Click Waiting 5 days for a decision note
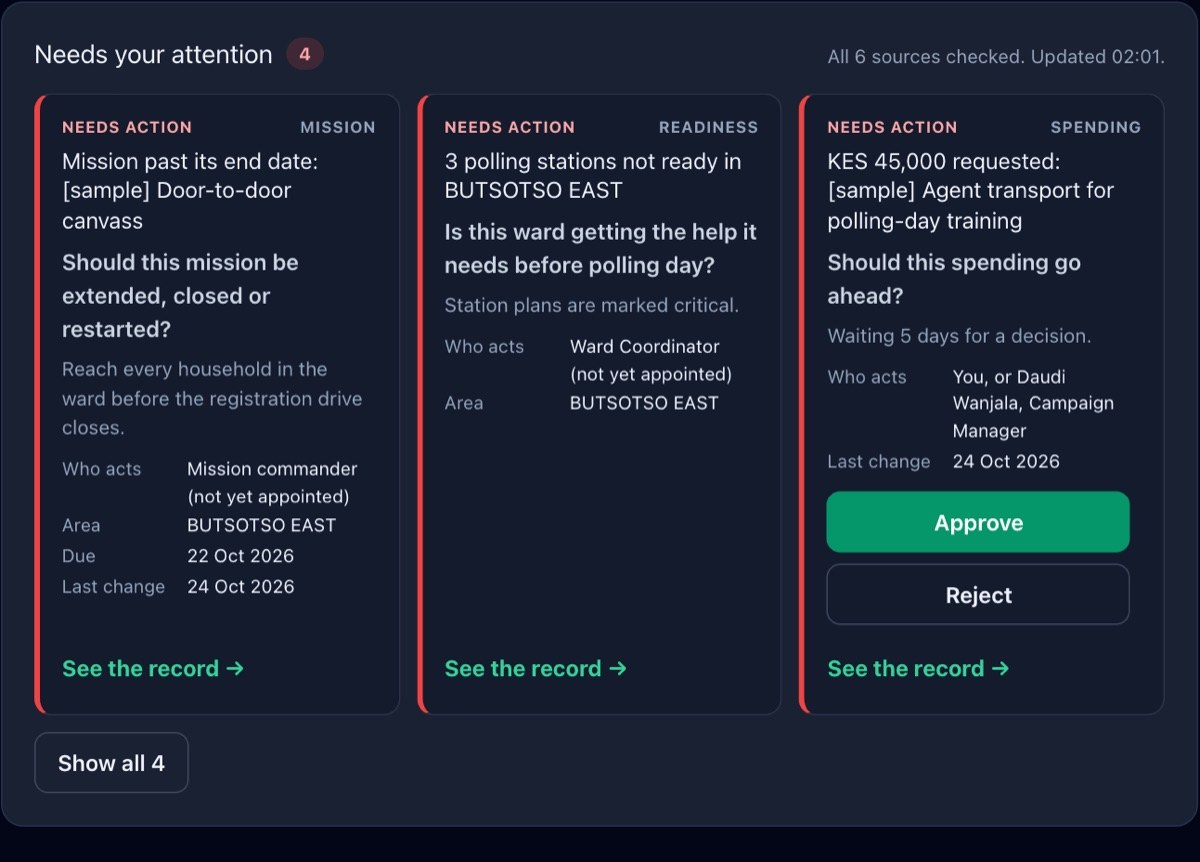 click(959, 336)
